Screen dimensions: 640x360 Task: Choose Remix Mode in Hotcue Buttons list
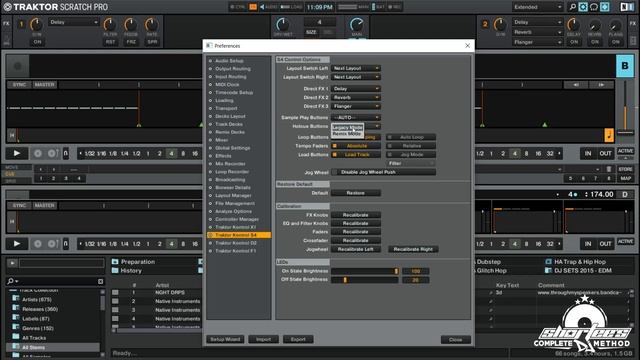pos(347,133)
